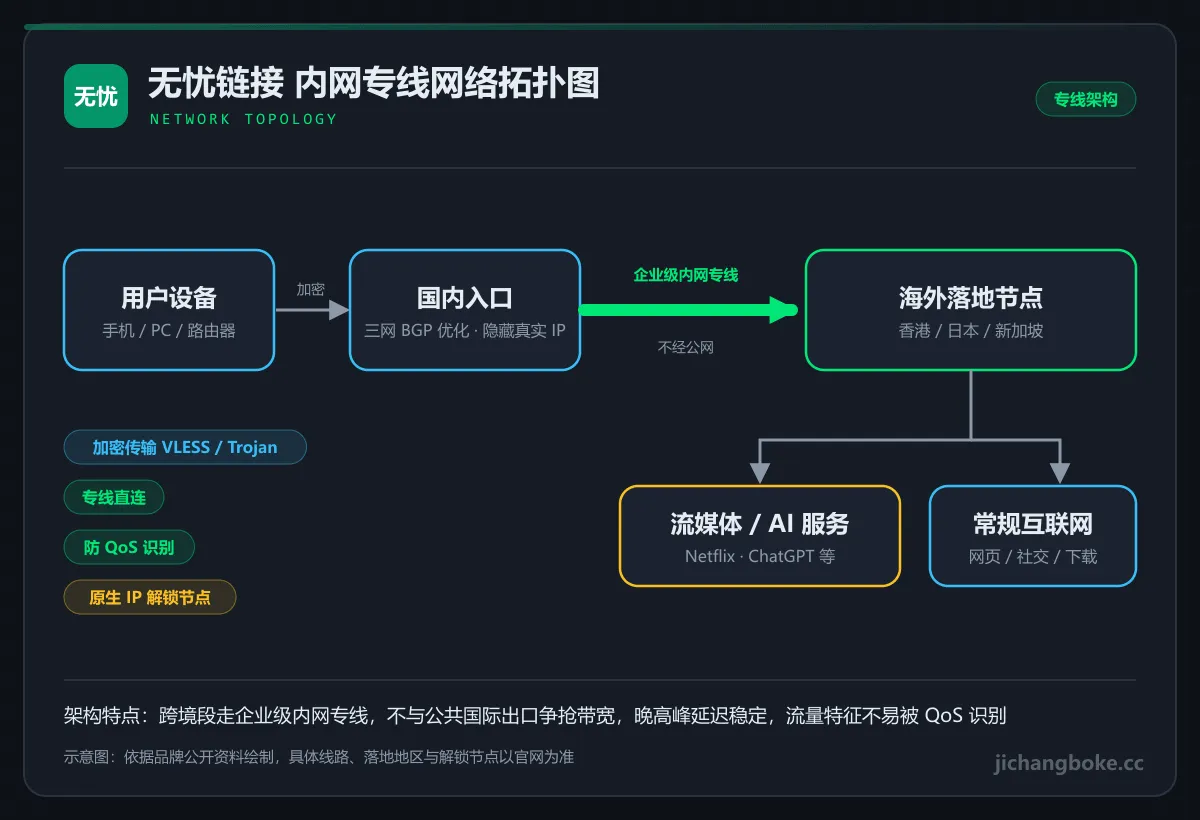
Task: Click the 加密传输 VLESS / Trojan tag
Action: (x=185, y=447)
